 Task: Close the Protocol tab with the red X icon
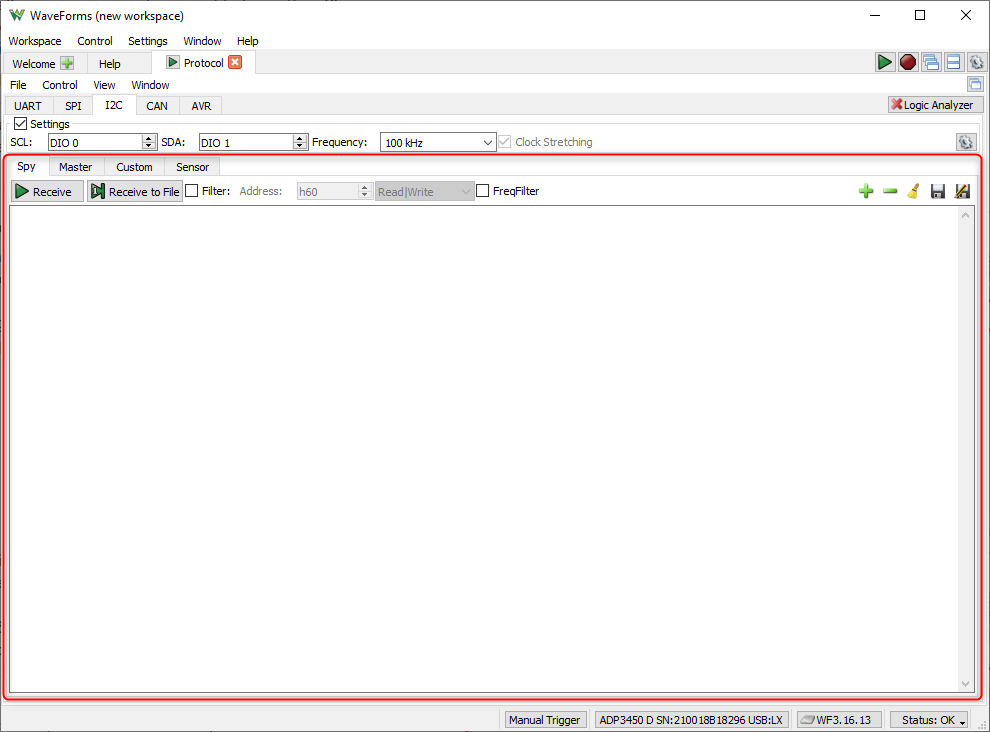tap(235, 63)
